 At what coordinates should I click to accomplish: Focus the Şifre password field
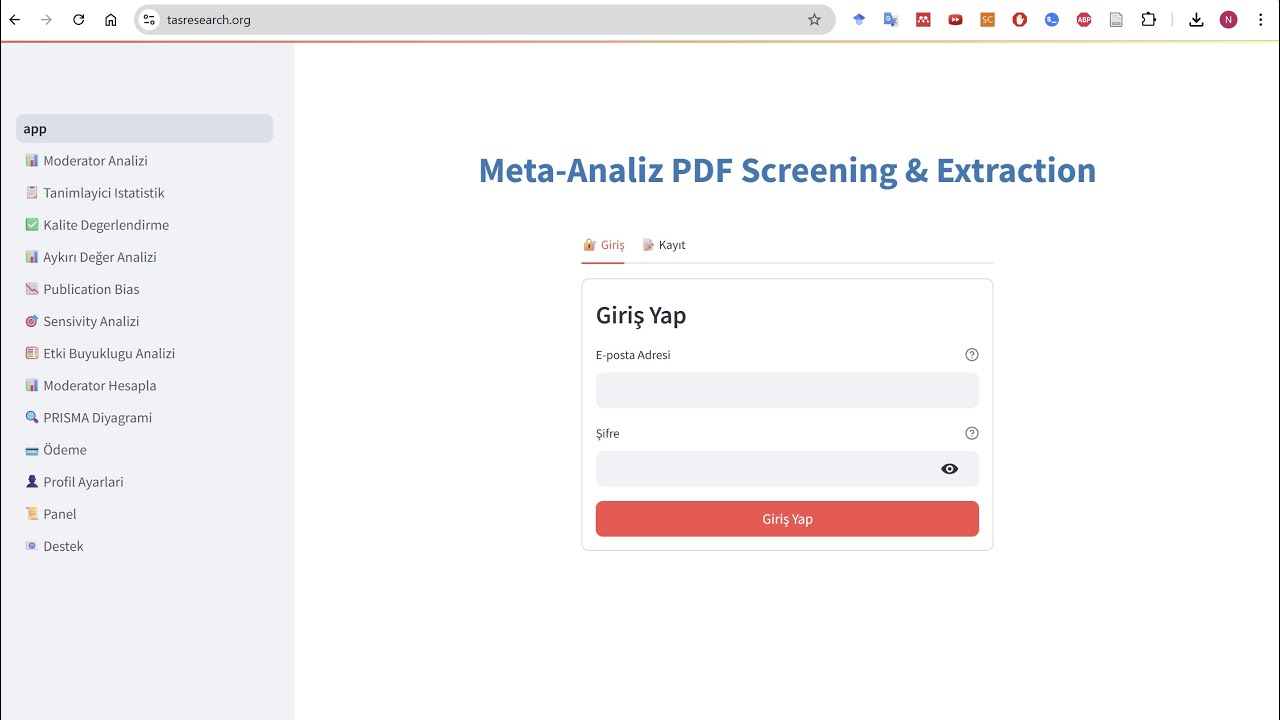tap(765, 469)
